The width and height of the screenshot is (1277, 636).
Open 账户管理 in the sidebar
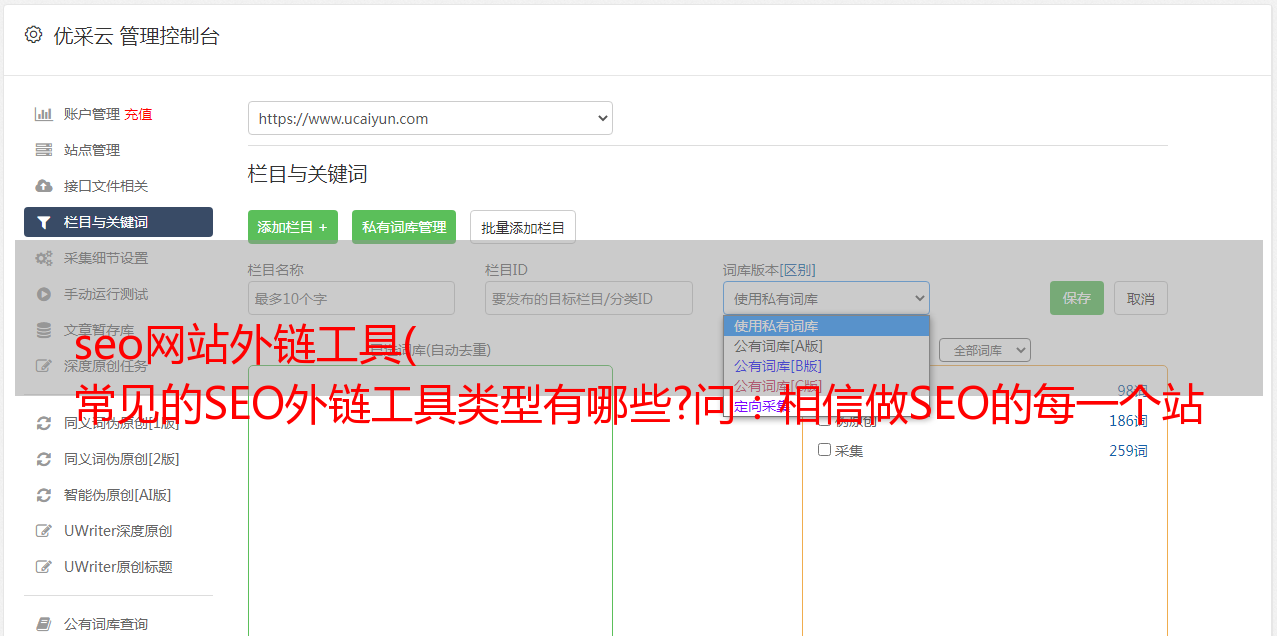[x=92, y=114]
